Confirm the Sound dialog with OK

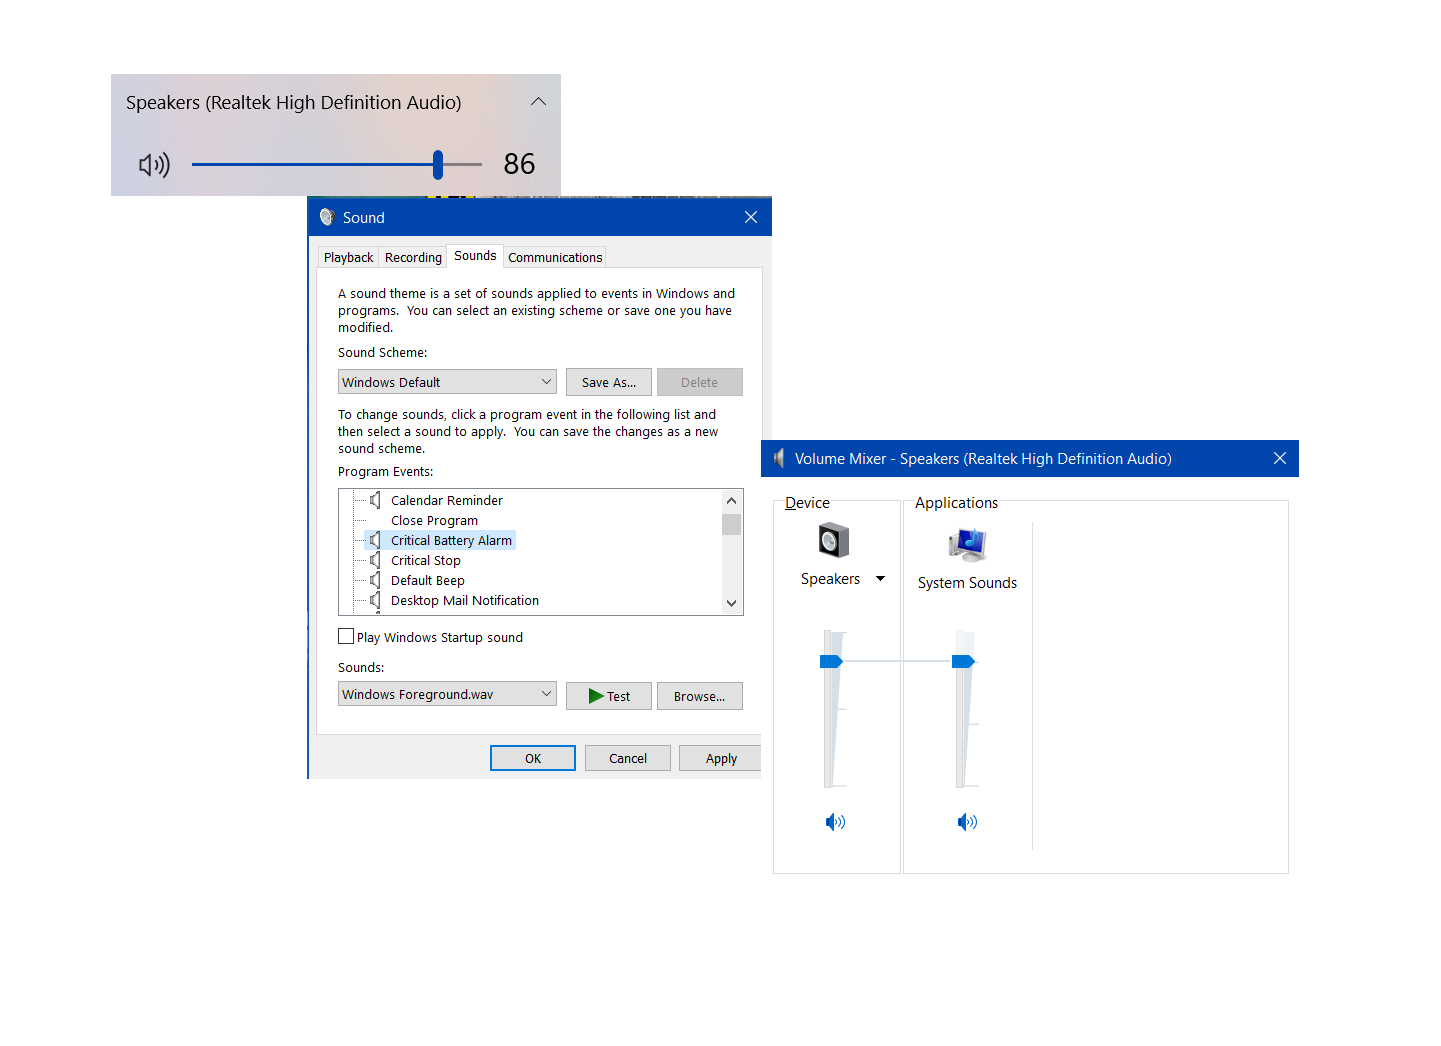[533, 758]
